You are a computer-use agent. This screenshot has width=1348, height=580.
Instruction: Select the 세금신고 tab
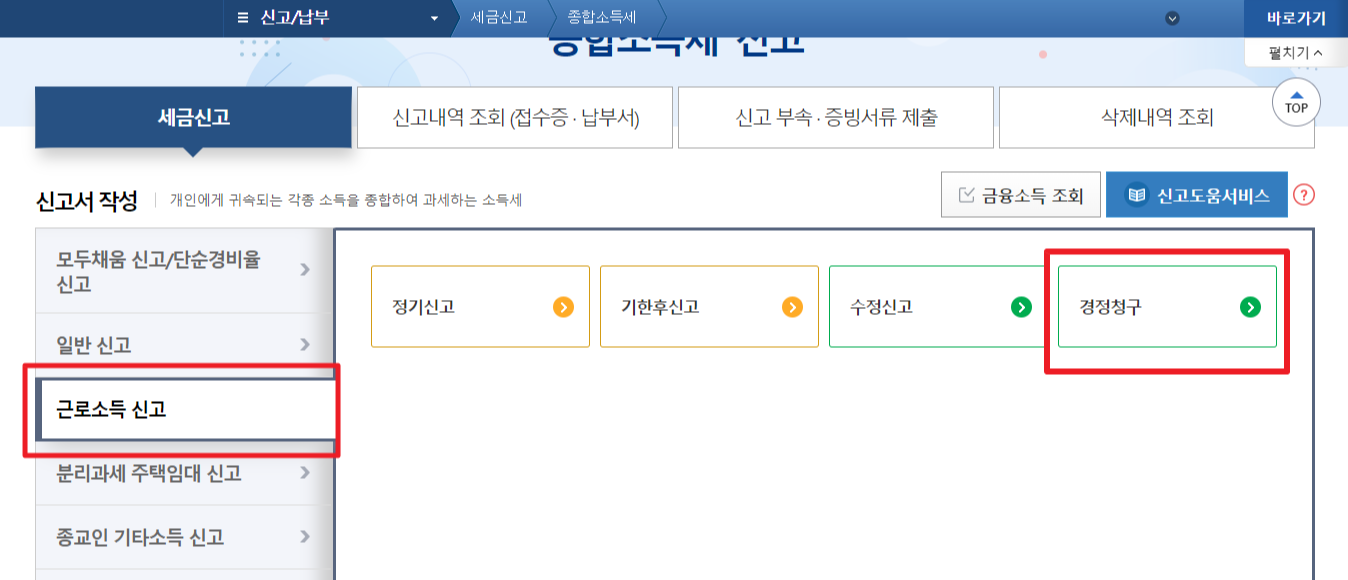[x=194, y=117]
